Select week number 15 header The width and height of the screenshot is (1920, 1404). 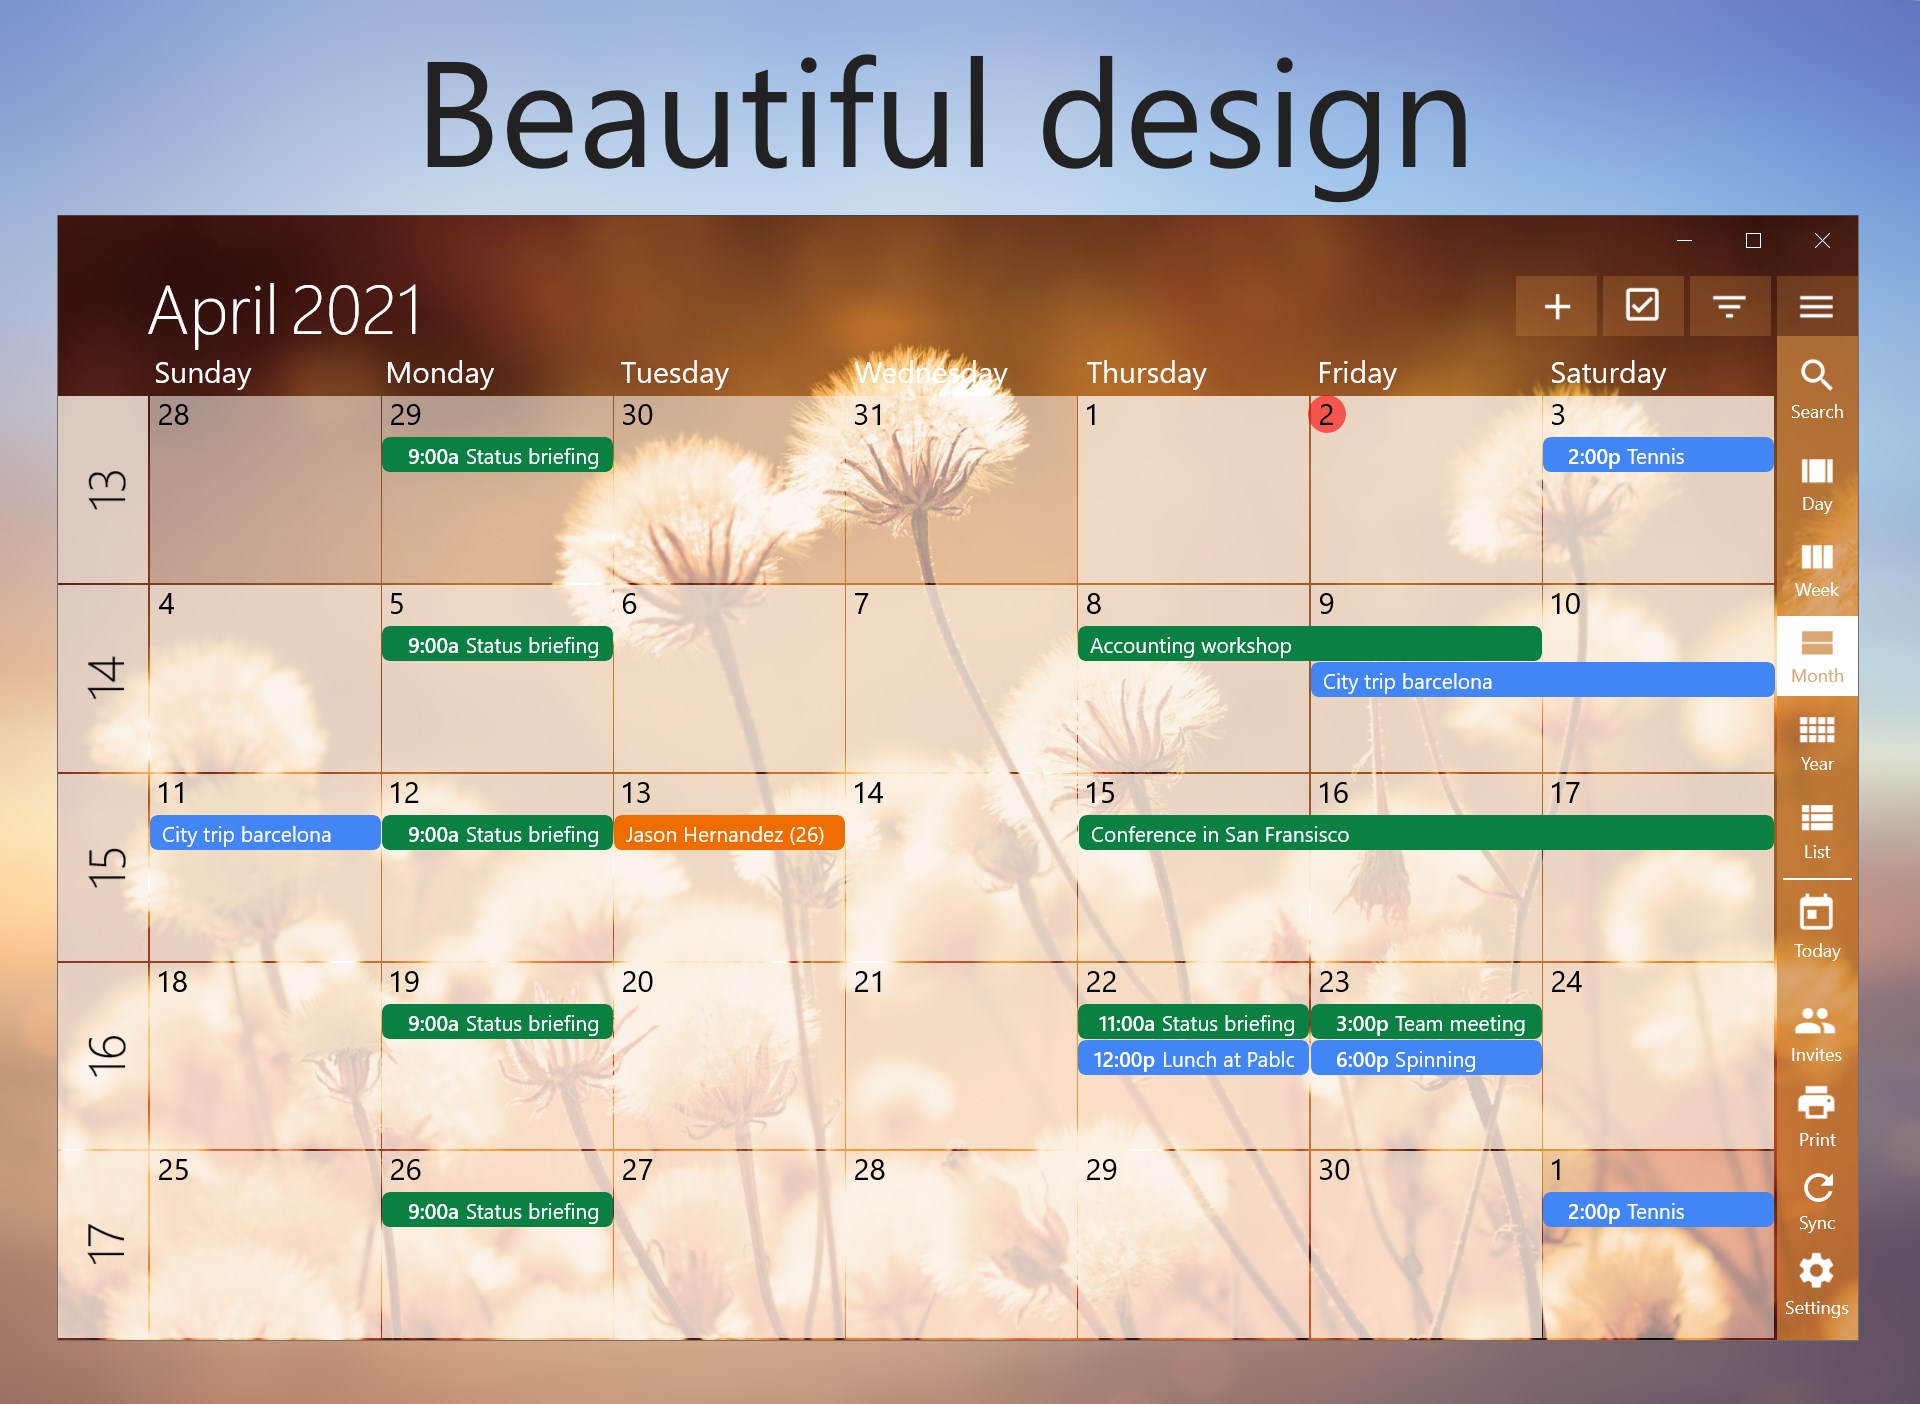click(105, 867)
